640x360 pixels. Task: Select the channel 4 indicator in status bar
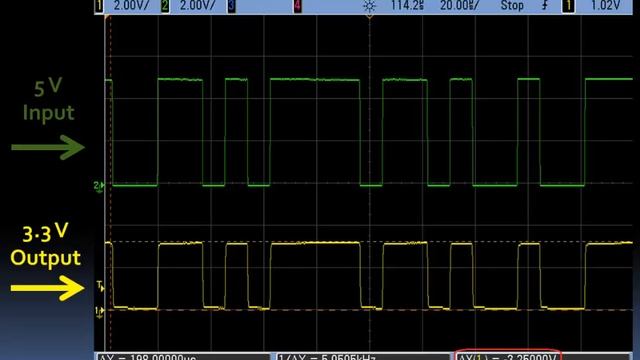(298, 6)
